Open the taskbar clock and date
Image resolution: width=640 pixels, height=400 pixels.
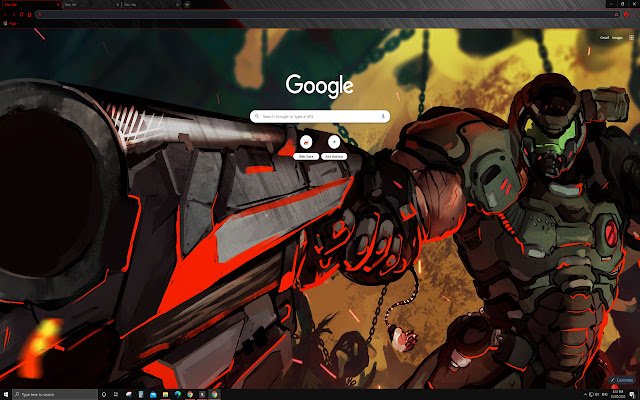tap(618, 394)
